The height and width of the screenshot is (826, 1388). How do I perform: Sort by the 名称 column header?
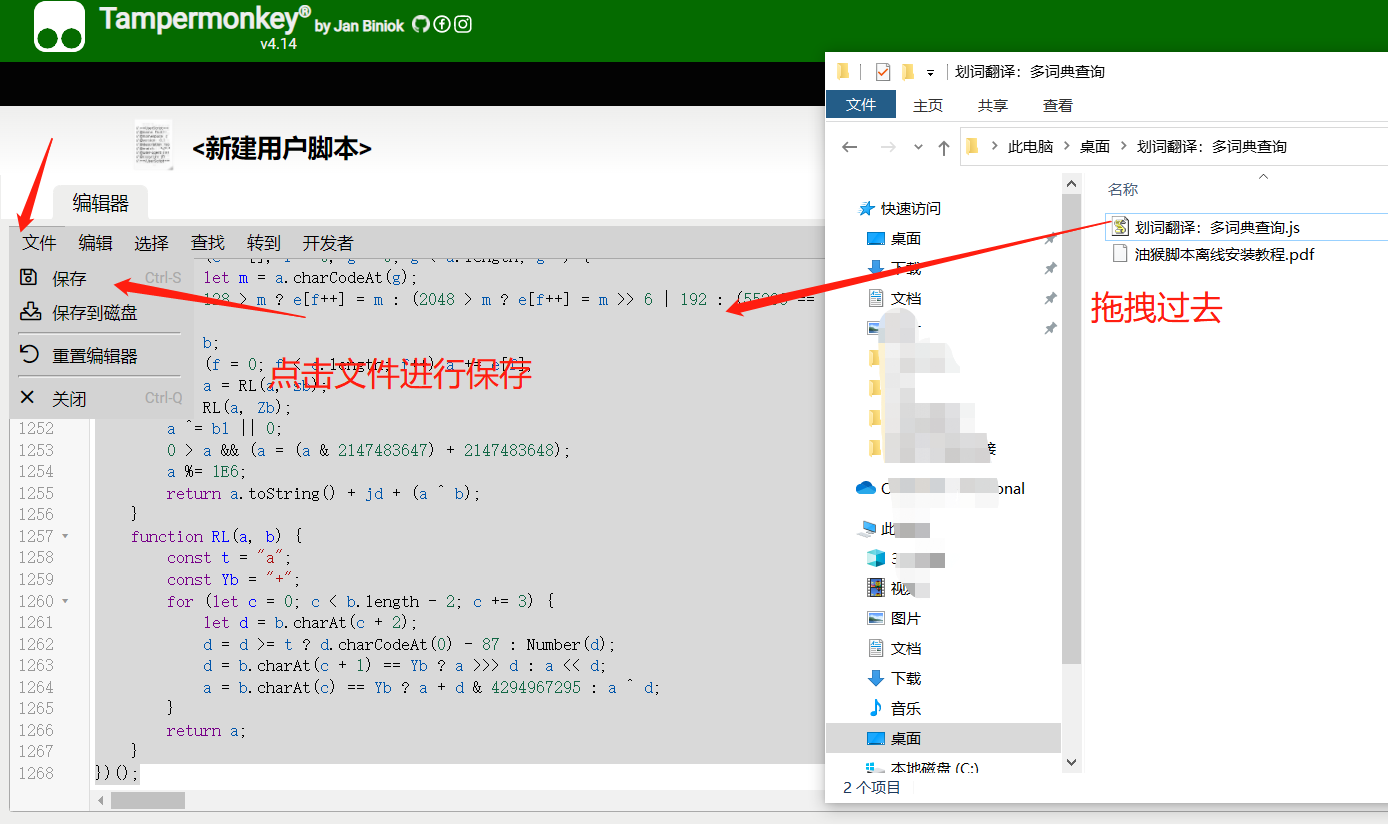pos(1123,189)
